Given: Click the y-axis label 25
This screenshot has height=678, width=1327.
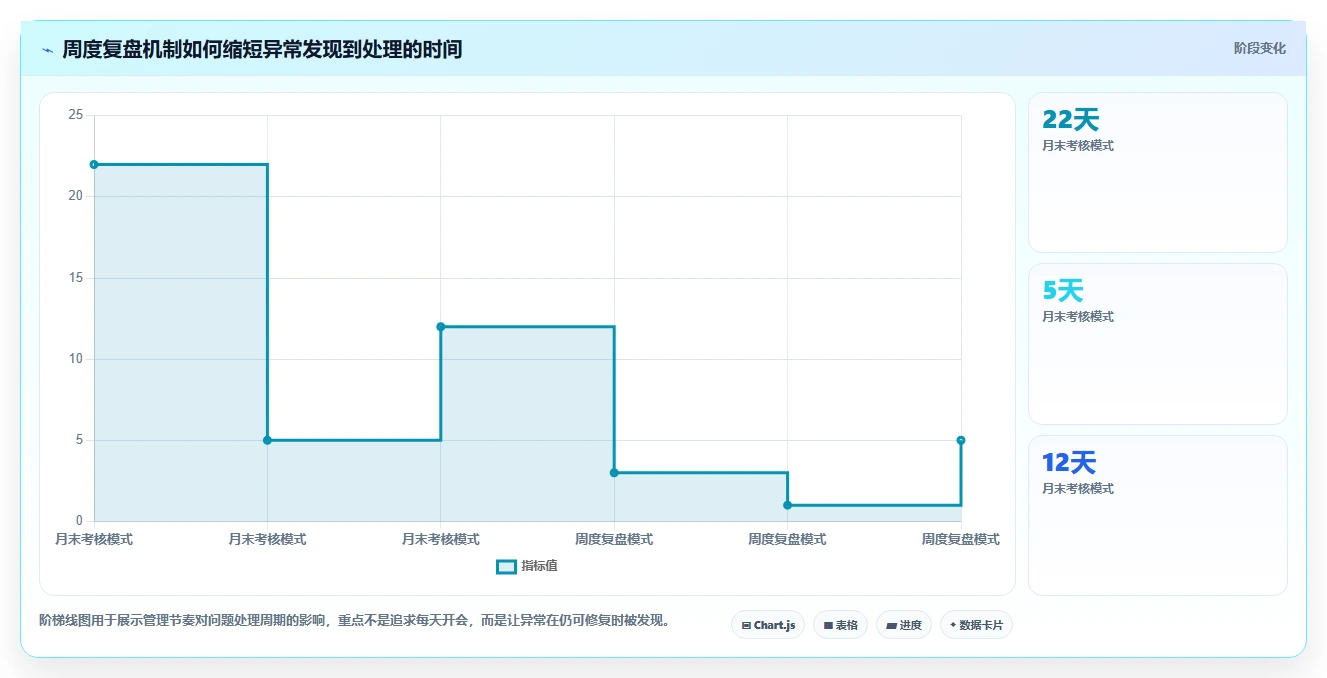Looking at the screenshot, I should pyautogui.click(x=75, y=115).
